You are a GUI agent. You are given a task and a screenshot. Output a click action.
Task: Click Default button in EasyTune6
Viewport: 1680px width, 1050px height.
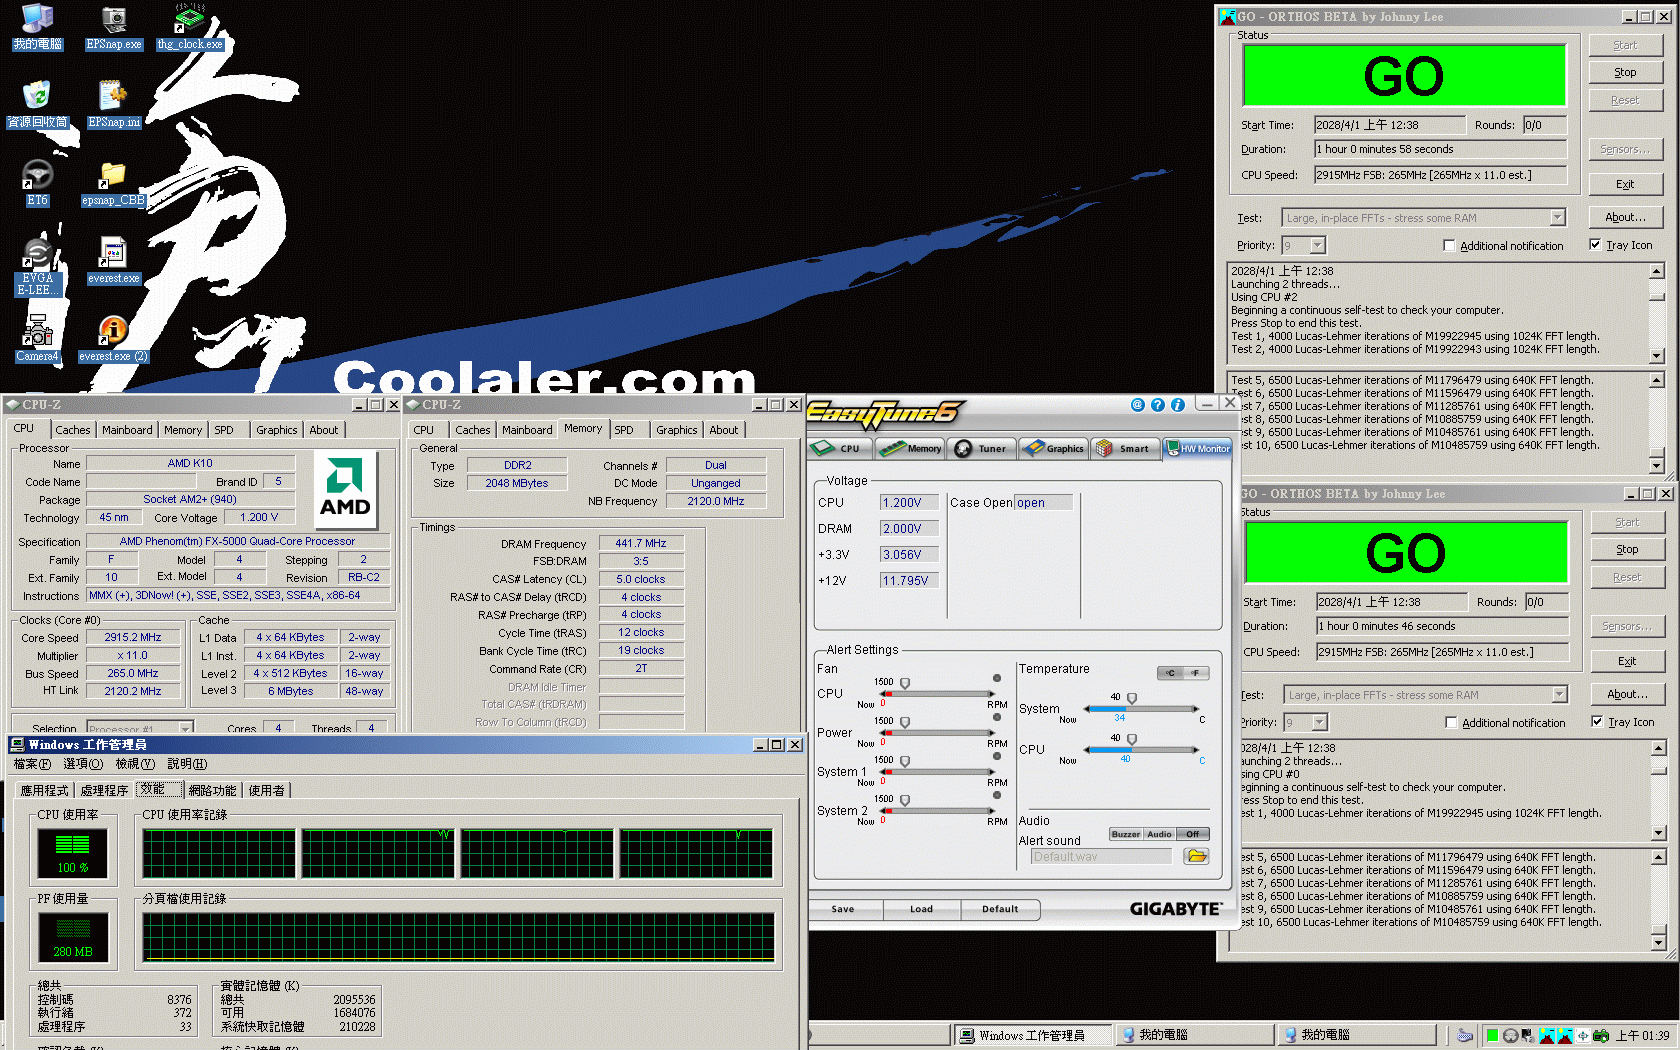pos(1000,910)
